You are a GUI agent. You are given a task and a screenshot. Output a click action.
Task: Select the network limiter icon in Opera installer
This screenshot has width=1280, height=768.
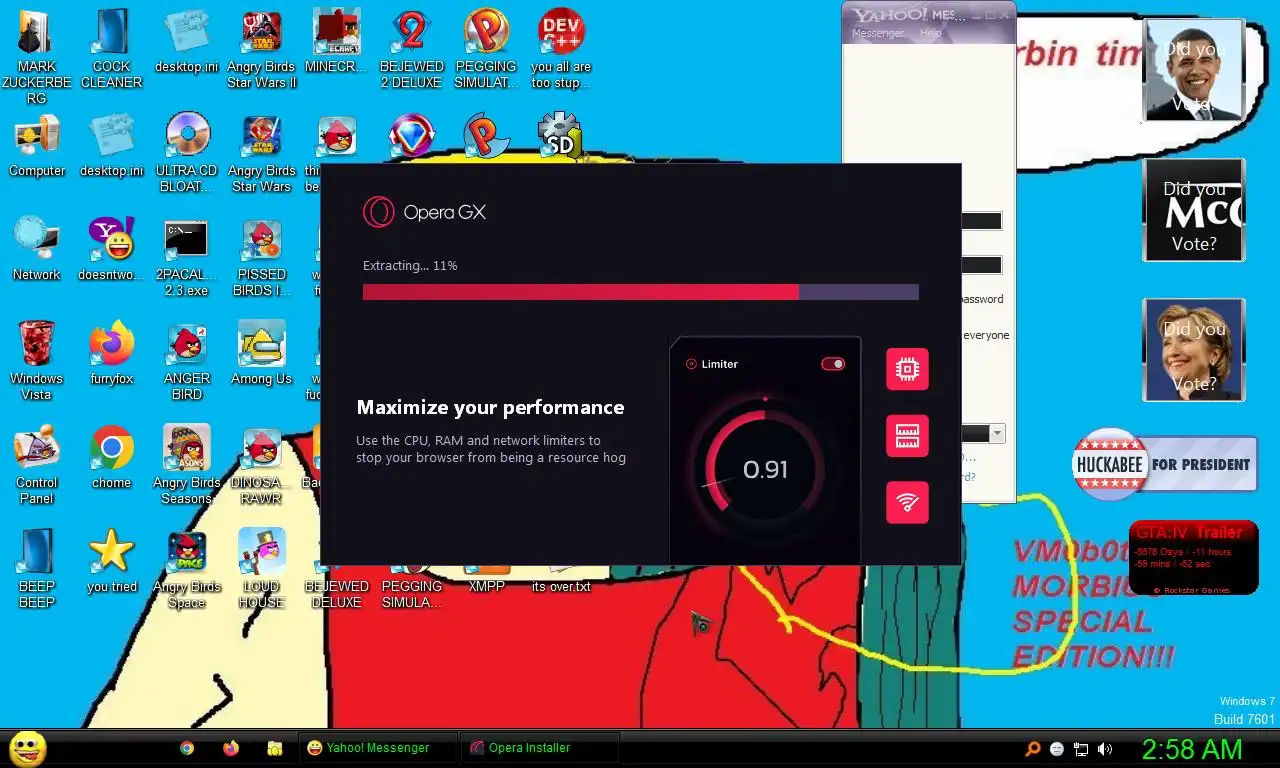(907, 502)
